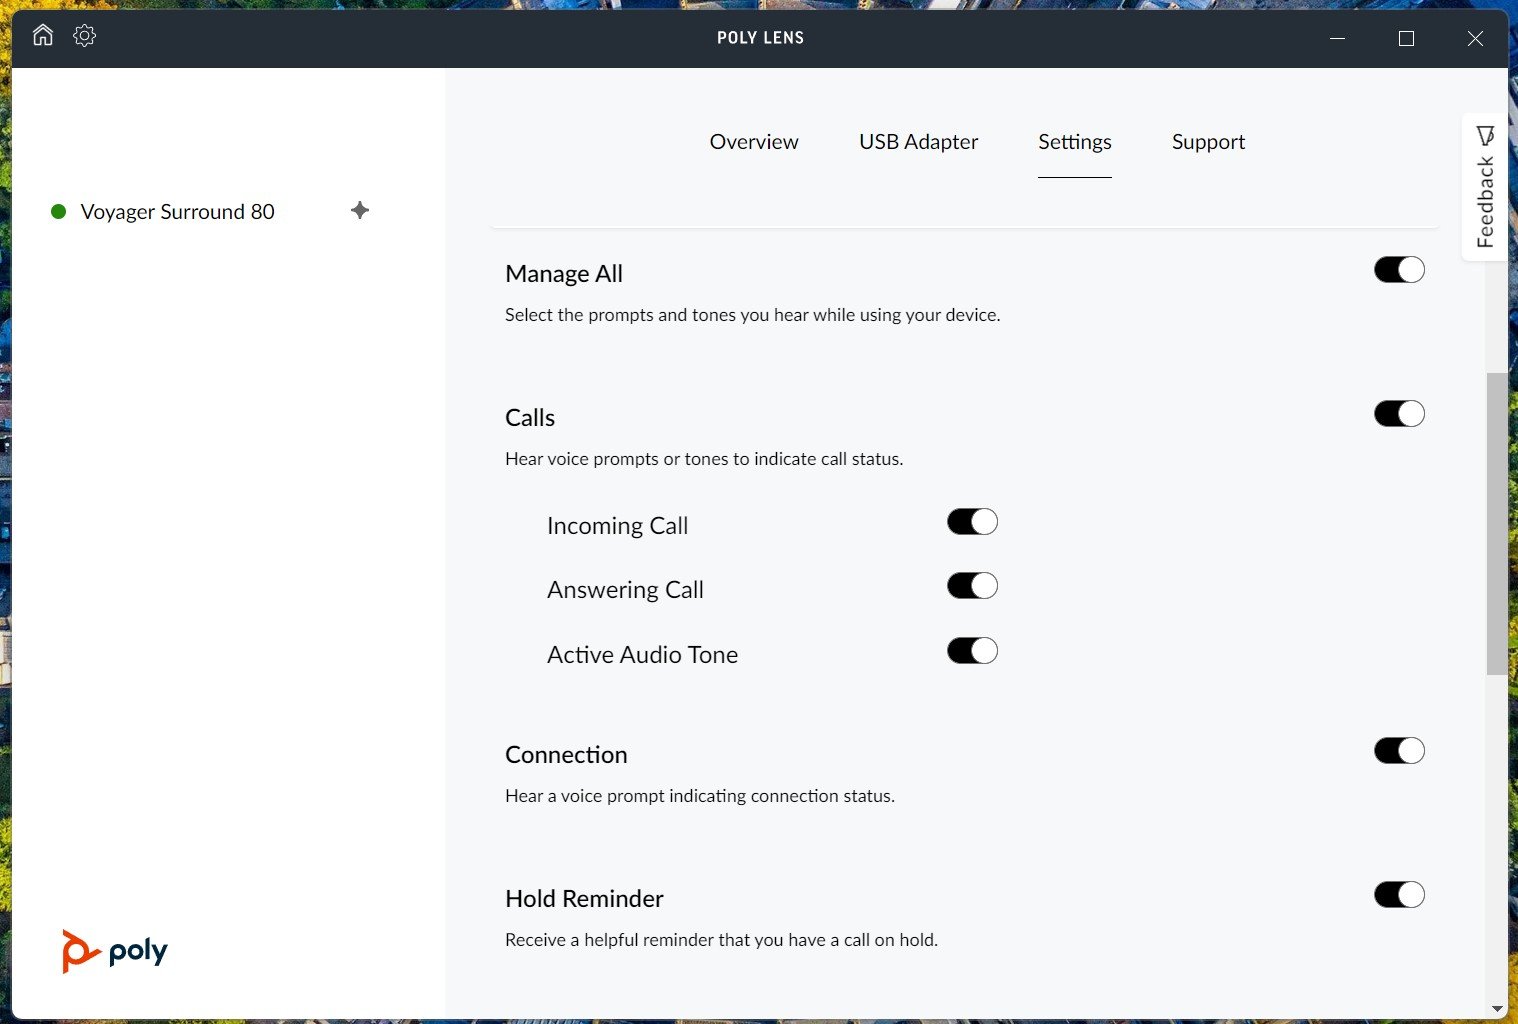Turn off the Incoming Call toggle
The width and height of the screenshot is (1518, 1024).
(x=972, y=522)
